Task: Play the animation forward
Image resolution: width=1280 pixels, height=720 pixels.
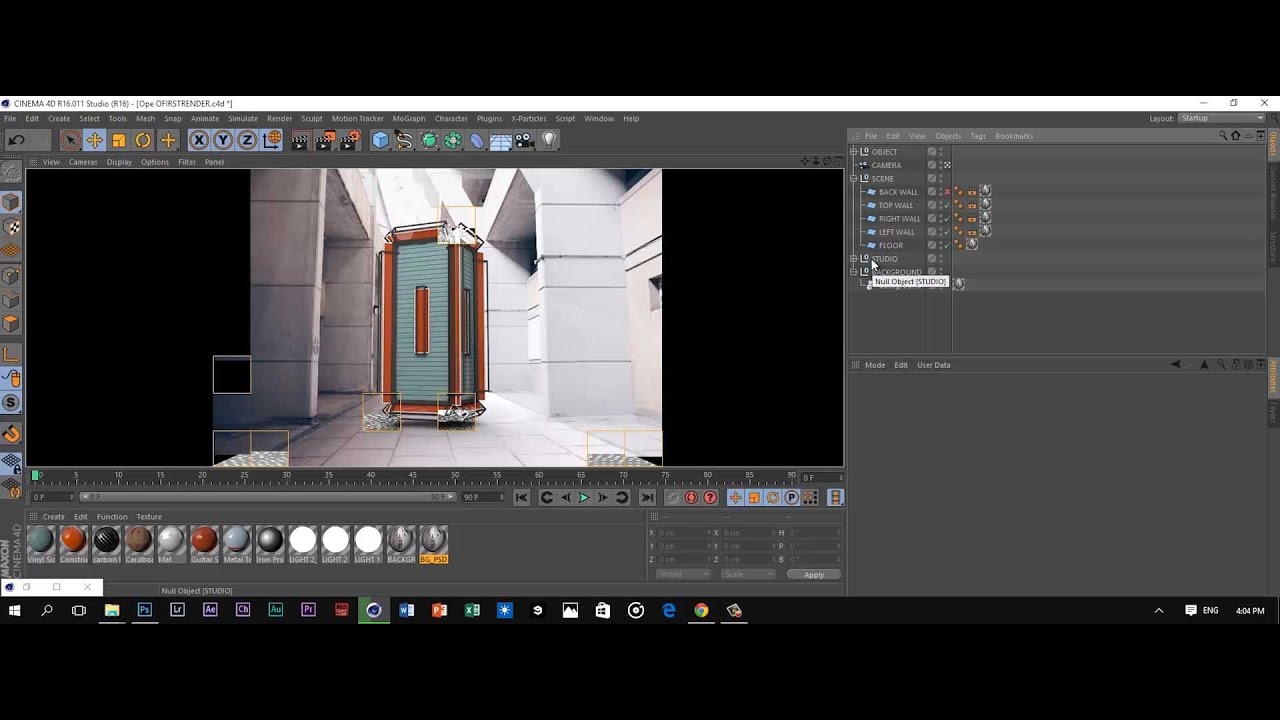Action: tap(584, 497)
